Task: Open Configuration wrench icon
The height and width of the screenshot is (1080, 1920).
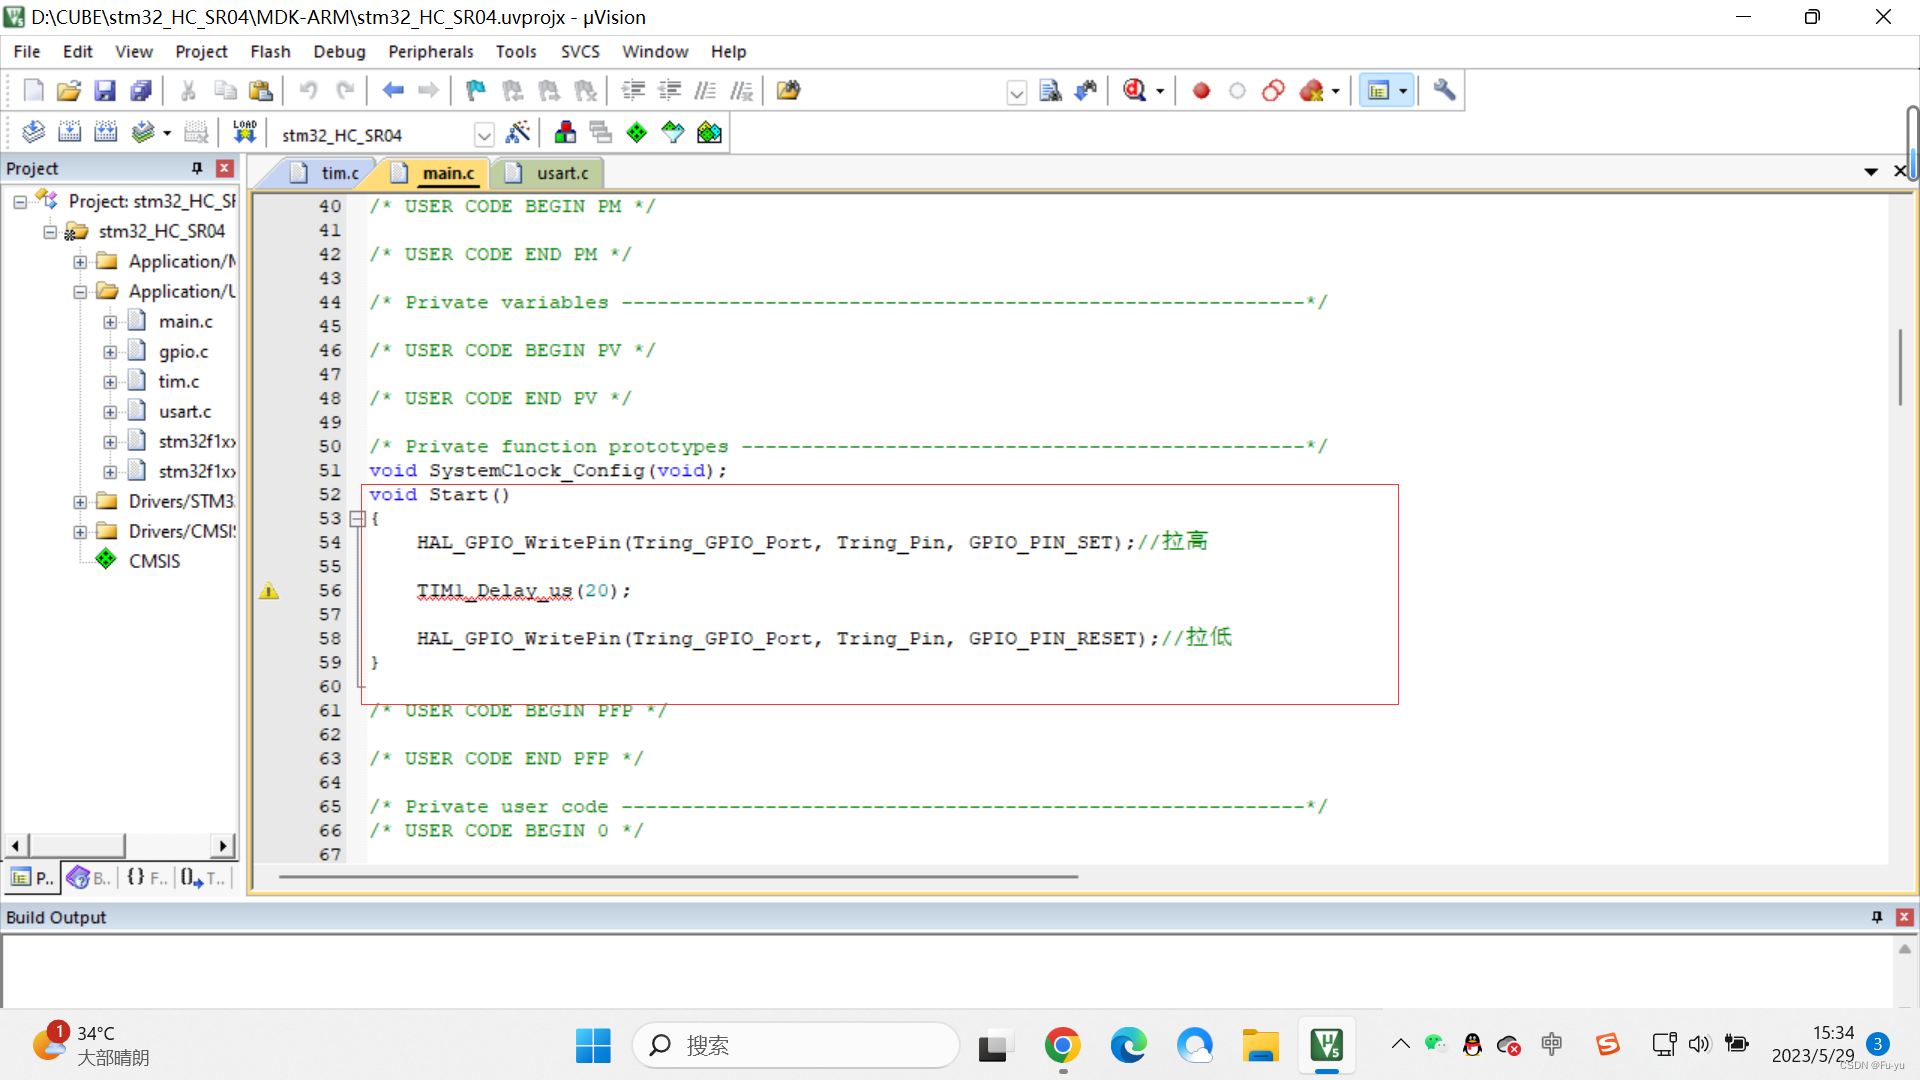Action: 1444,91
